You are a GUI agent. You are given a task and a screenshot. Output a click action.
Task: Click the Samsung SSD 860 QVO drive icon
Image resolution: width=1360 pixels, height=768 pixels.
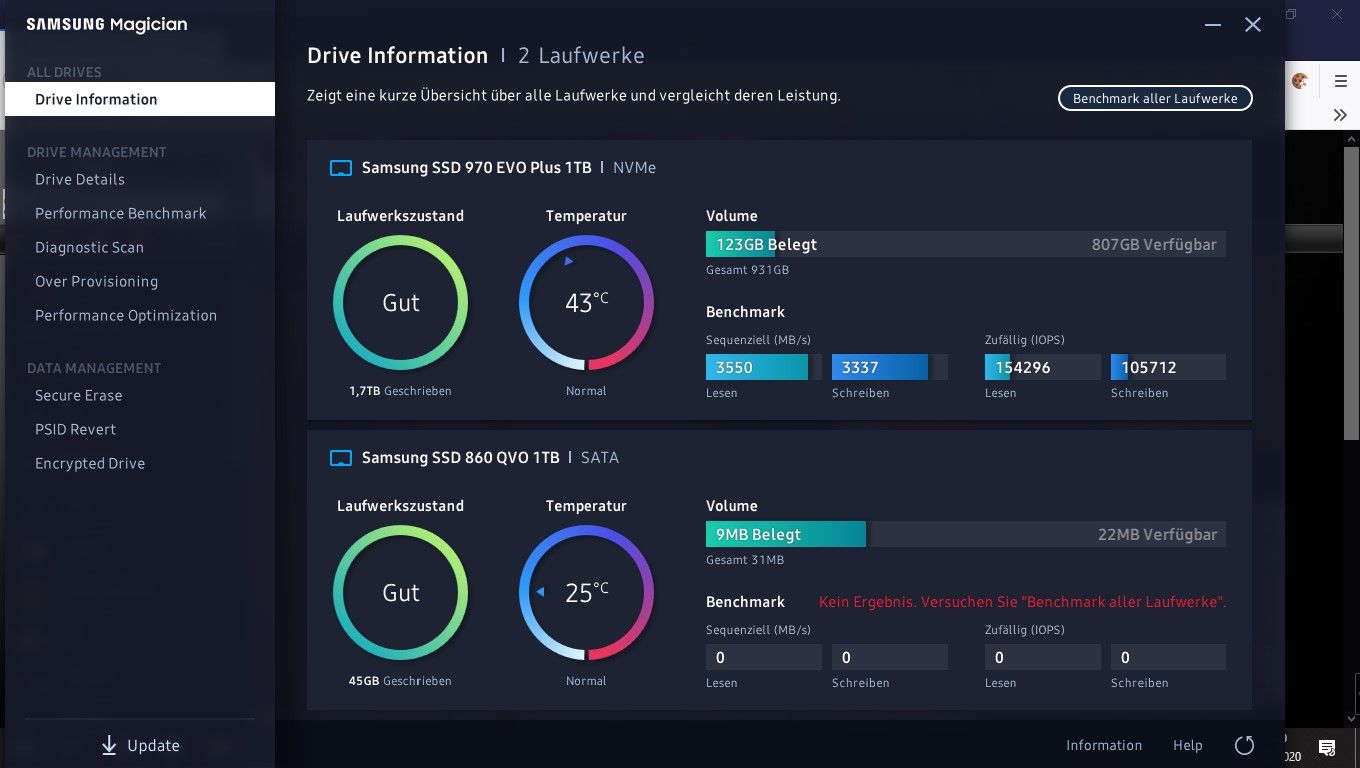[341, 458]
